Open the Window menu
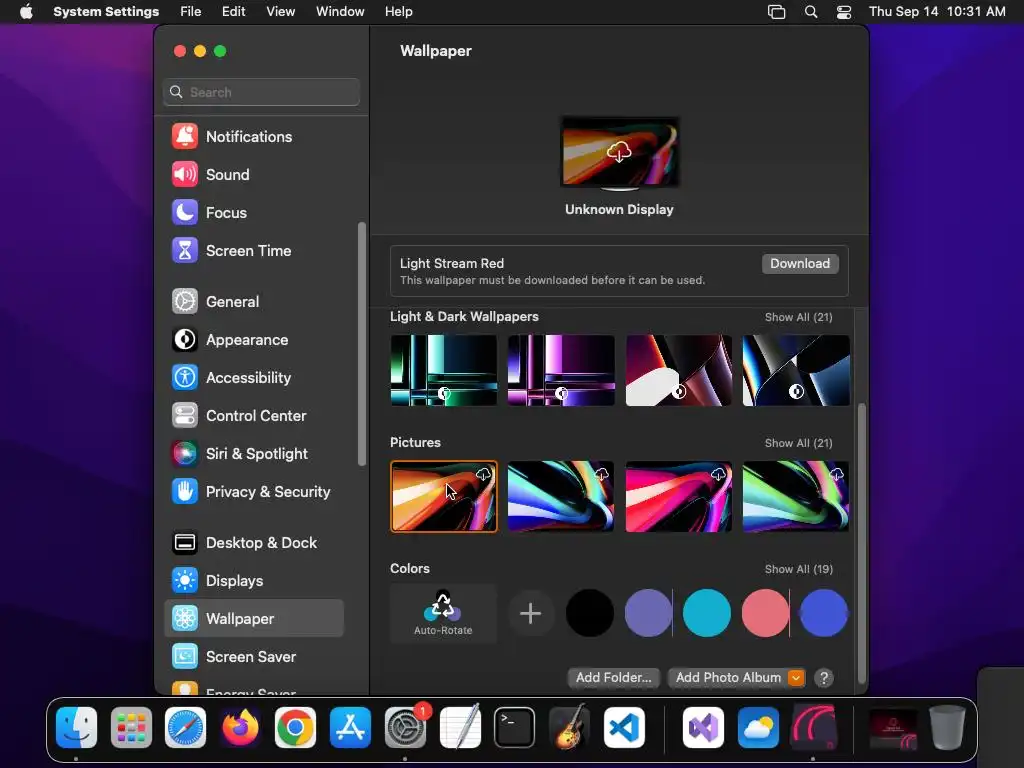Viewport: 1024px width, 768px height. 340,12
